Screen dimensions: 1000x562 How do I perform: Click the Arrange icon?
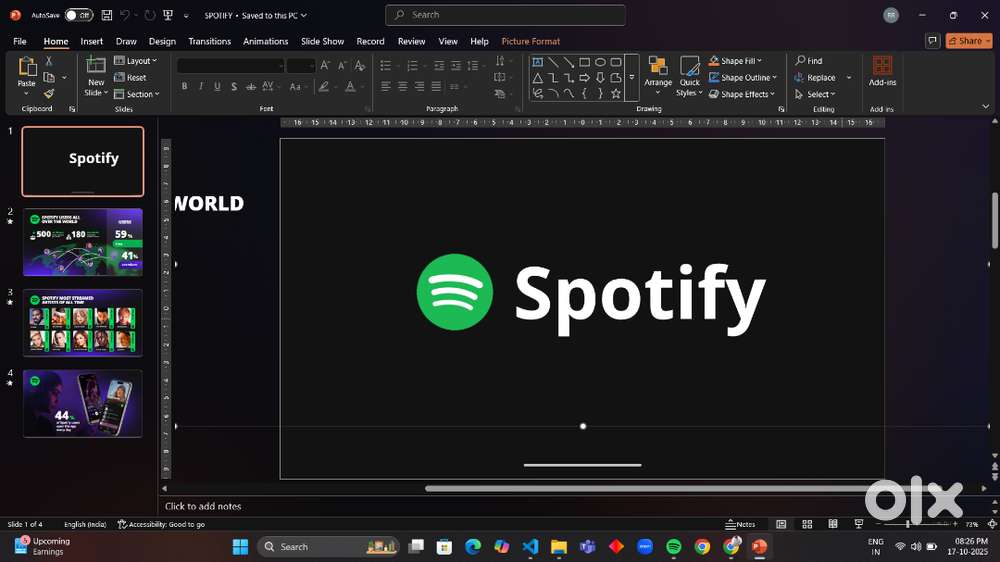[x=658, y=66]
